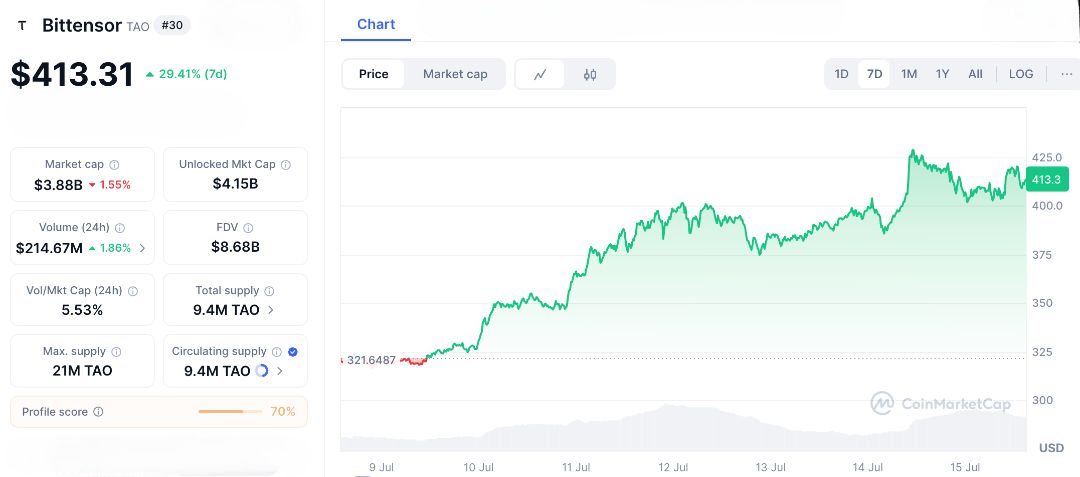Switch to line chart view
This screenshot has height=477, width=1080.
(541, 74)
